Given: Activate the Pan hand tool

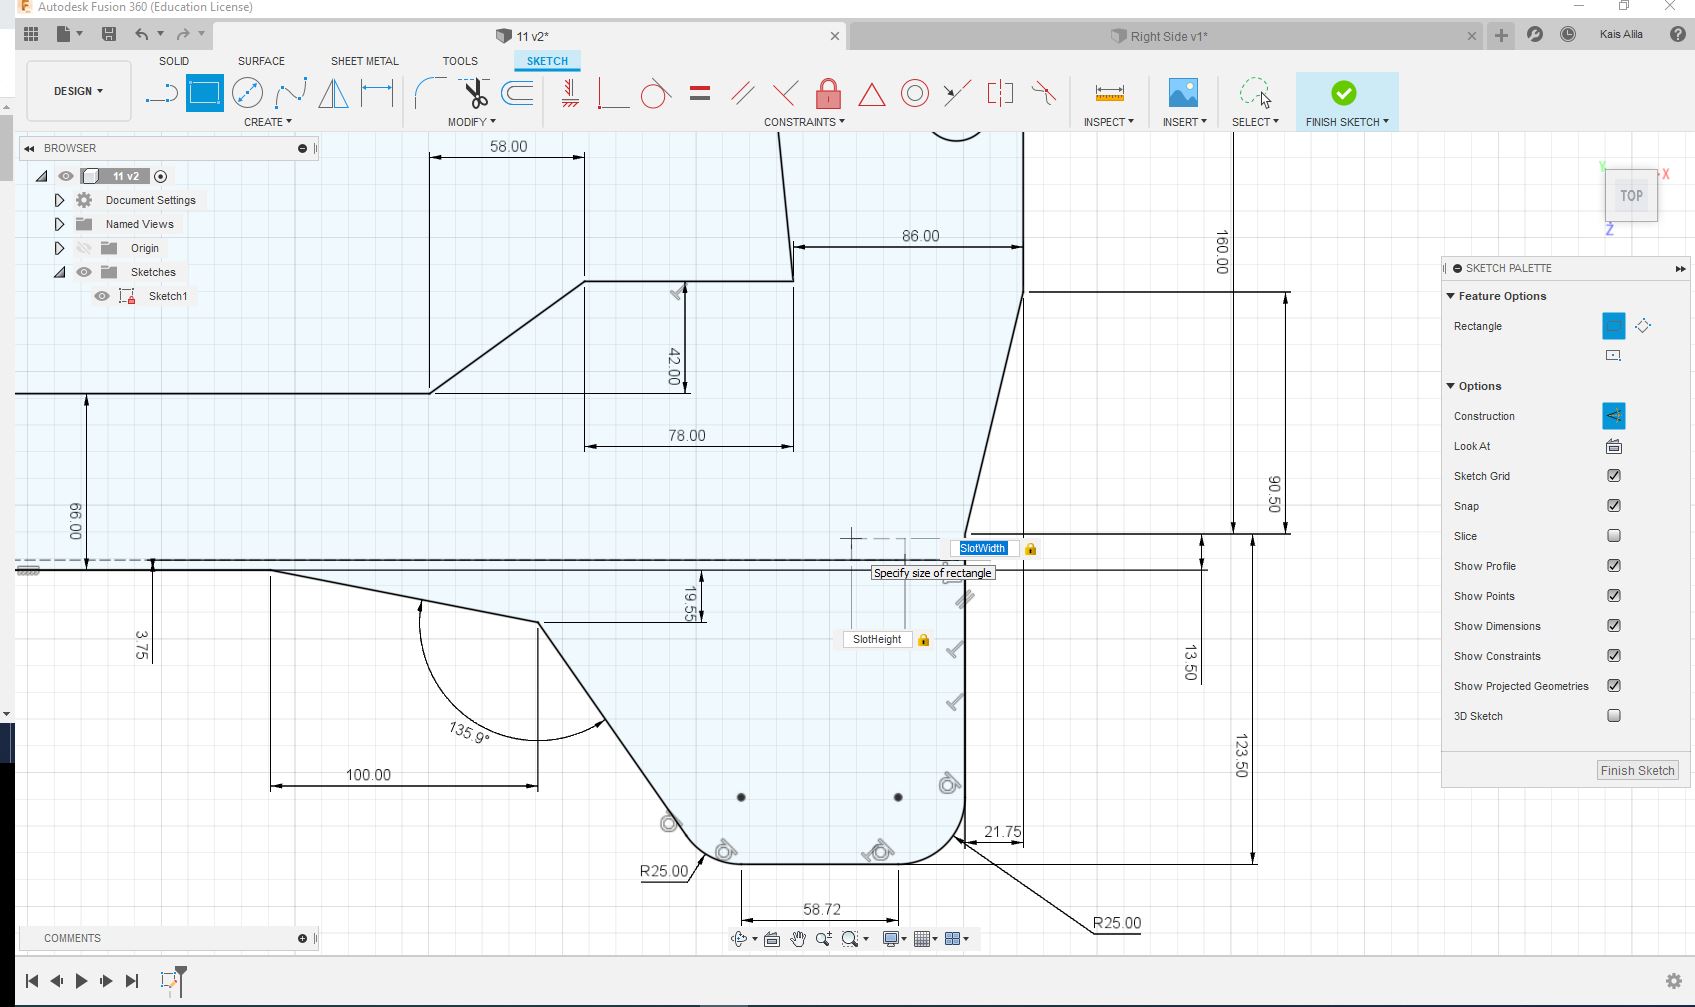Looking at the screenshot, I should (x=797, y=939).
